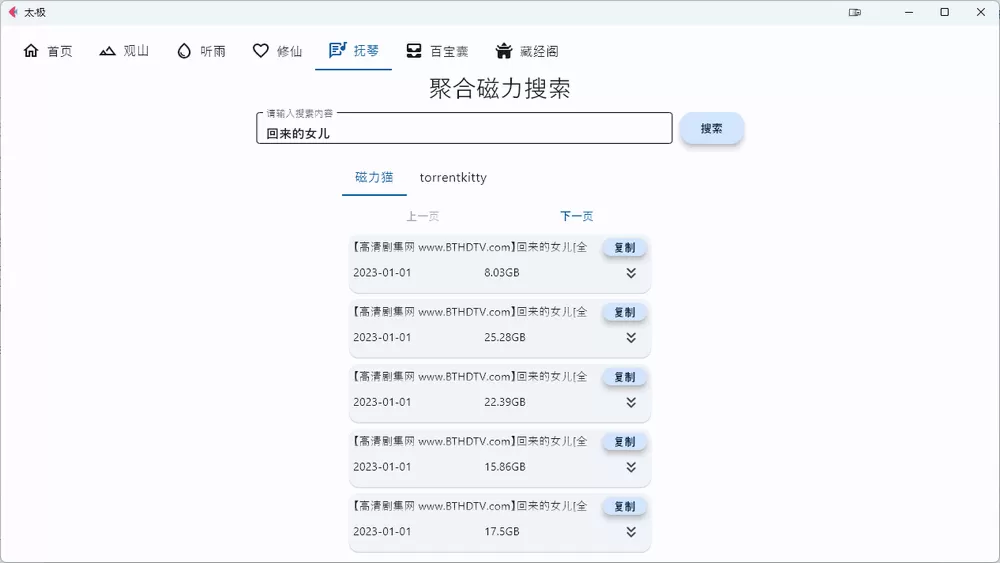Click the mountain icon for 观山
Viewport: 1000px width, 563px height.
click(x=107, y=51)
